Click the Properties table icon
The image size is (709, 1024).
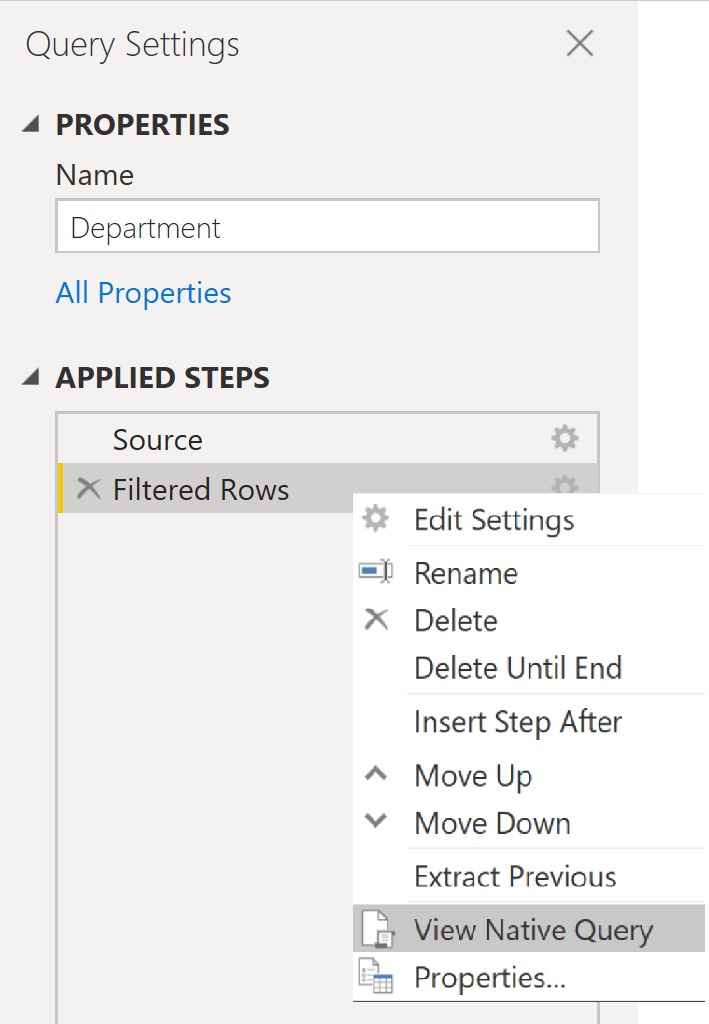[x=375, y=976]
